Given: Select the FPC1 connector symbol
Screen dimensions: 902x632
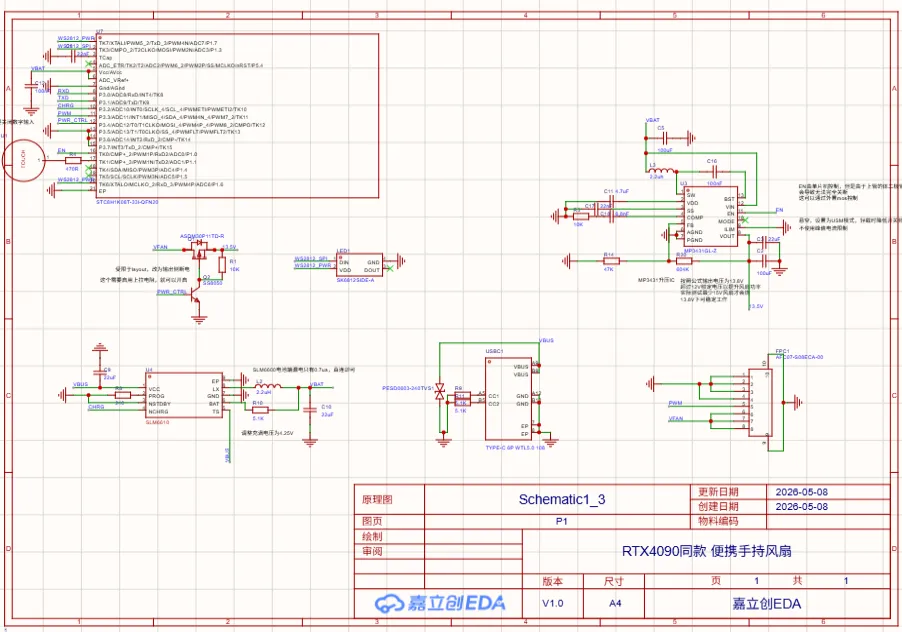Looking at the screenshot, I should [760, 403].
